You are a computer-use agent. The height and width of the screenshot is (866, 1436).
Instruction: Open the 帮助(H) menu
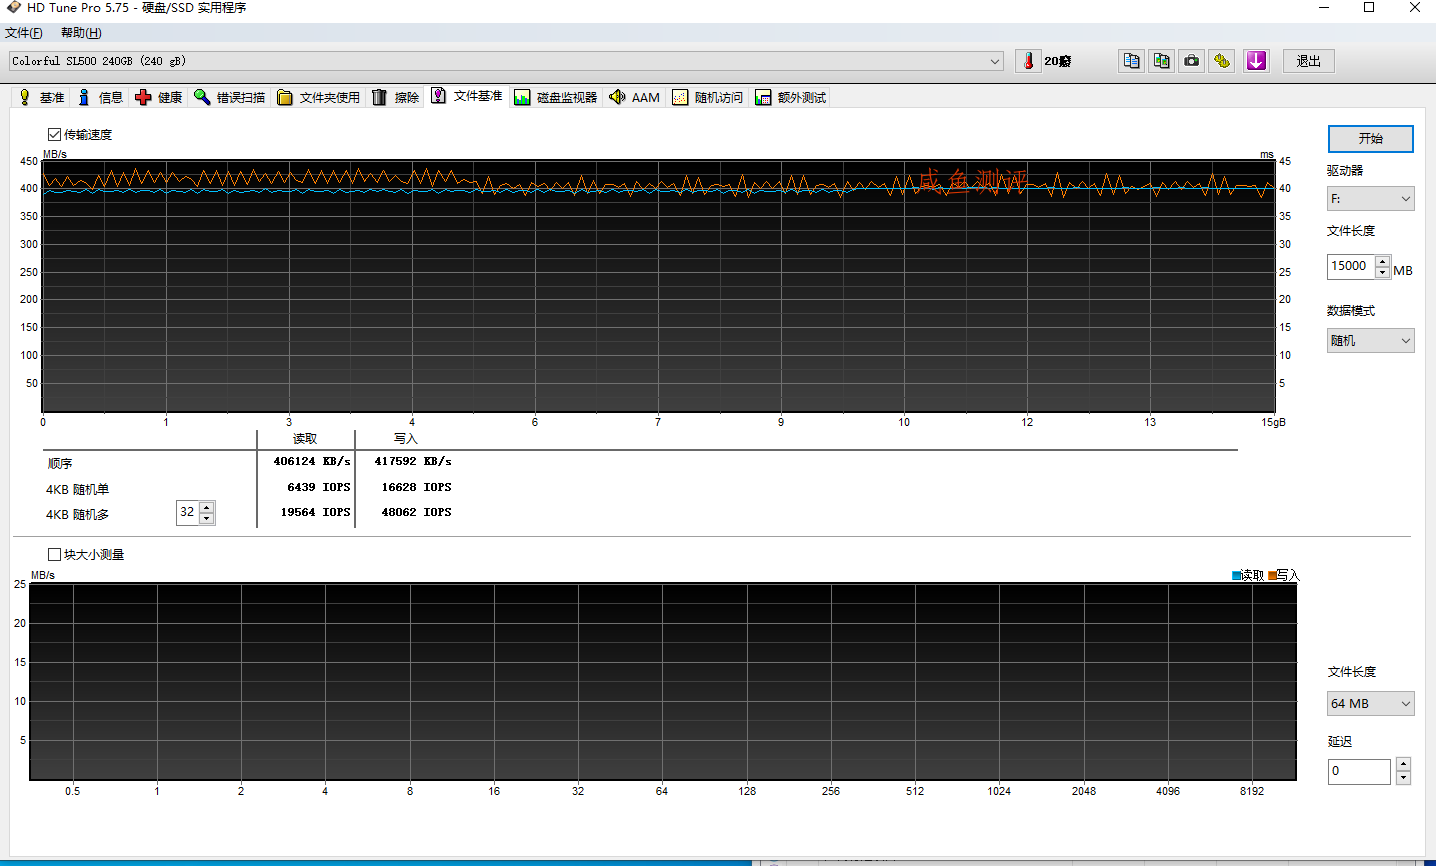[x=81, y=33]
